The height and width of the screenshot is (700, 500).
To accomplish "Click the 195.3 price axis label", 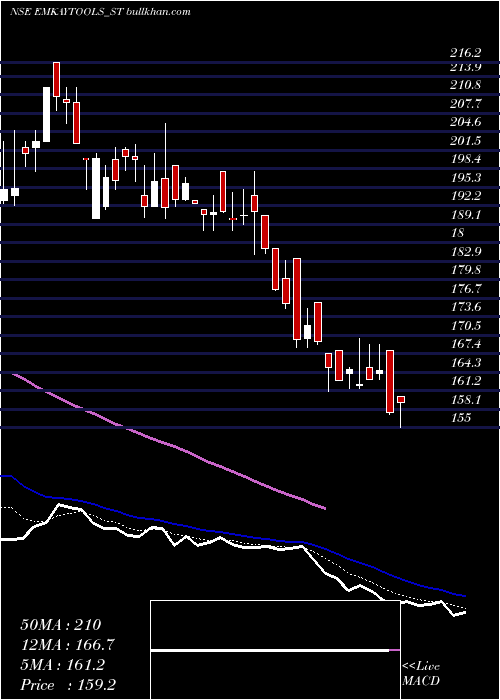I will point(466,178).
